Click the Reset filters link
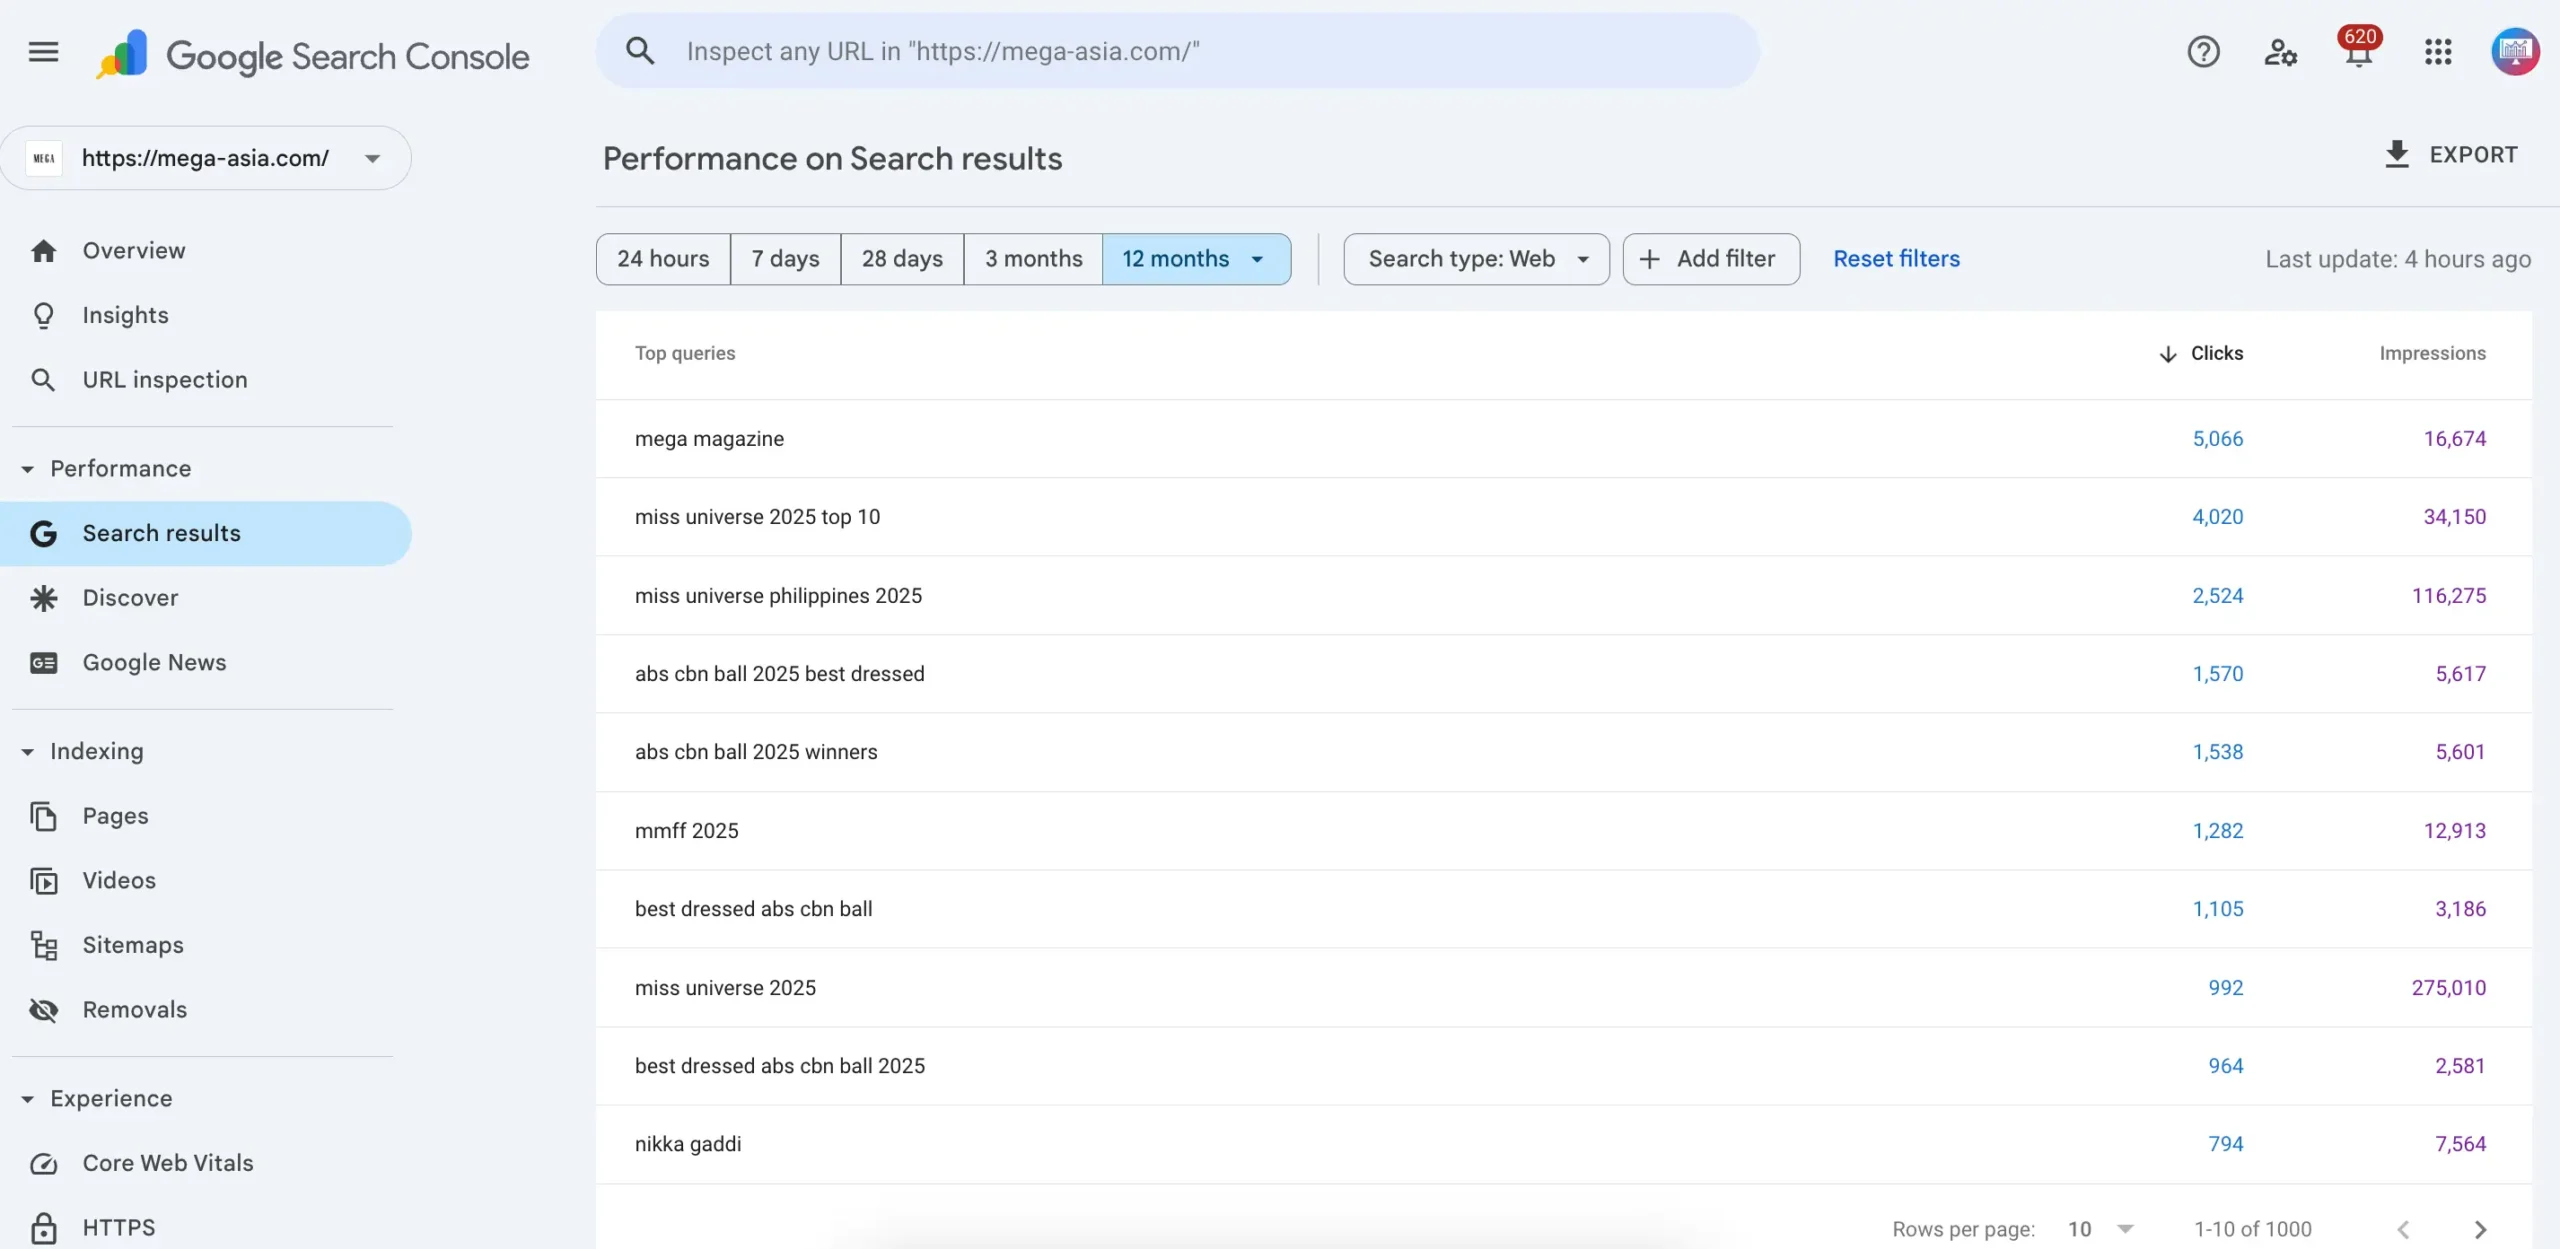The image size is (2560, 1249). tap(1896, 259)
